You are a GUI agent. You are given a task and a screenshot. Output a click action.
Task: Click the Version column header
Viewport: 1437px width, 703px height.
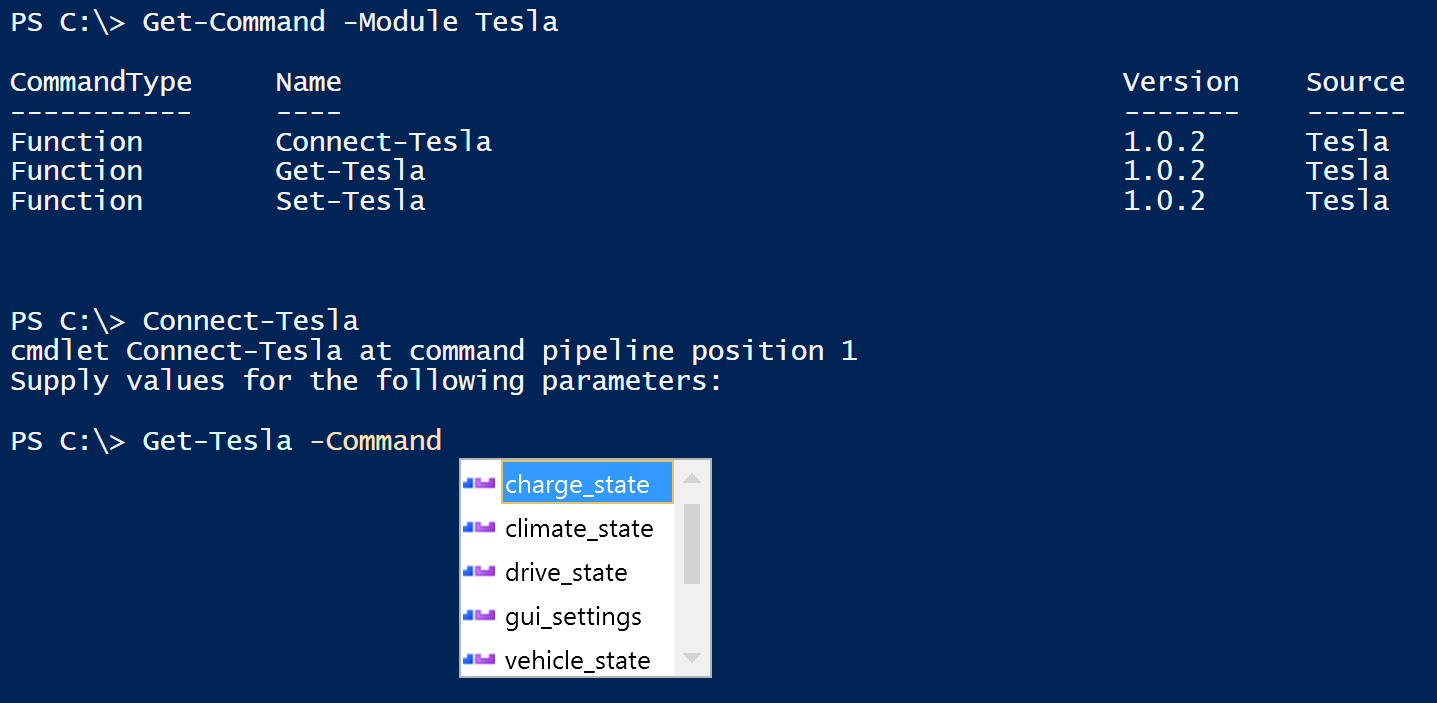pos(1181,81)
